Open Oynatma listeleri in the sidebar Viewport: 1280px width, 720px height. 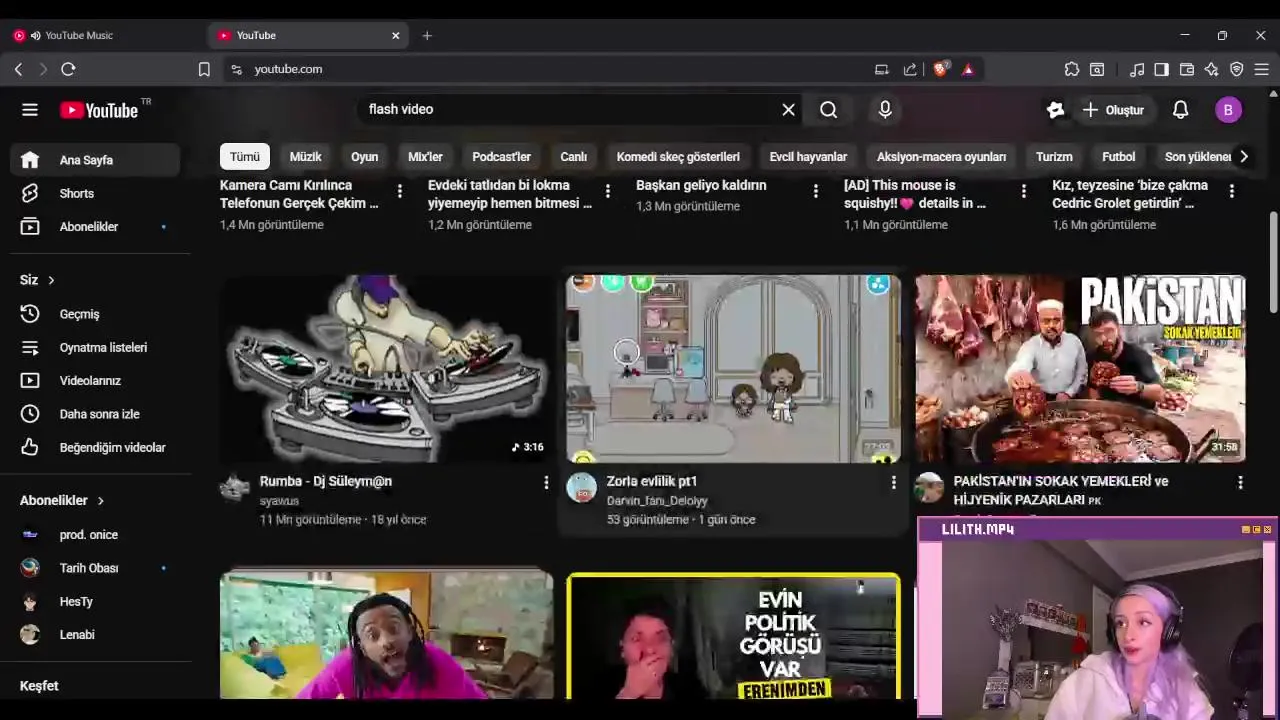coord(95,347)
